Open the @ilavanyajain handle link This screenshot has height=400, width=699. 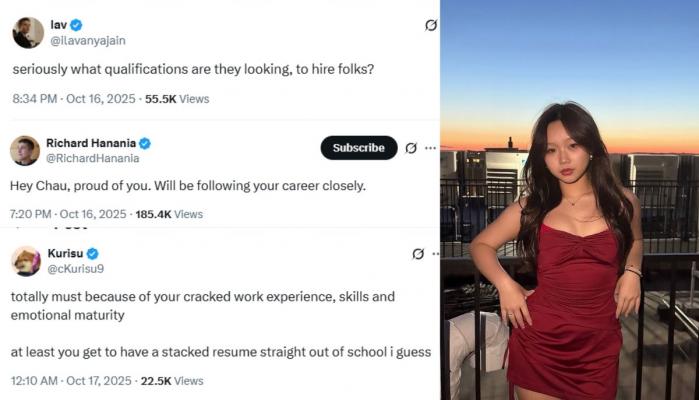click(x=88, y=41)
